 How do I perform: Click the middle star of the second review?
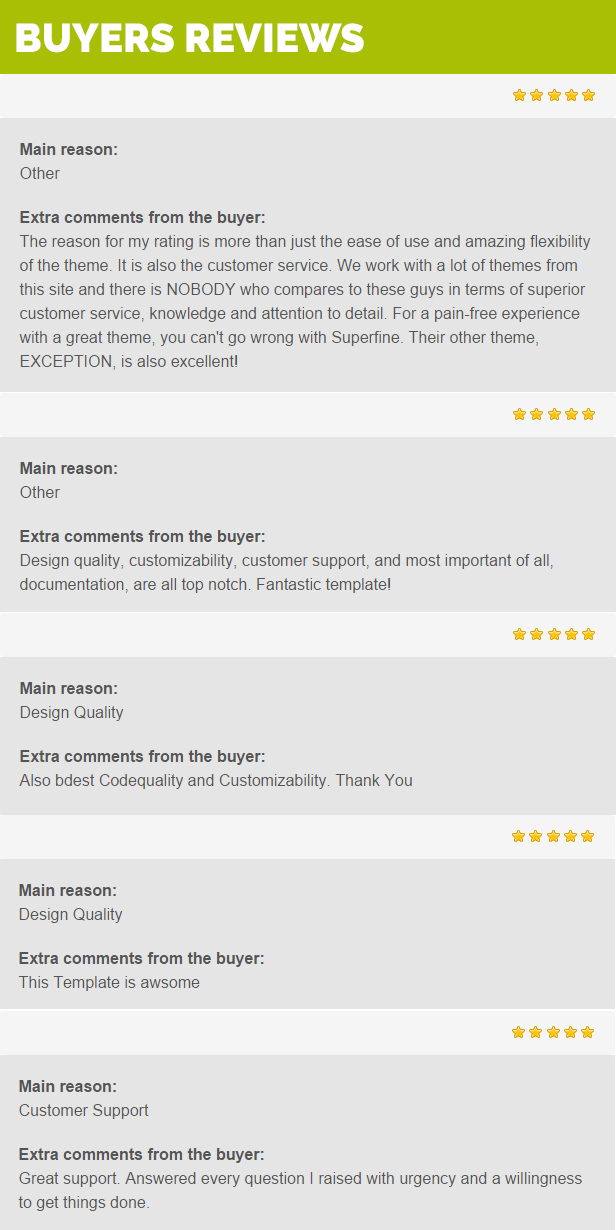coord(554,414)
